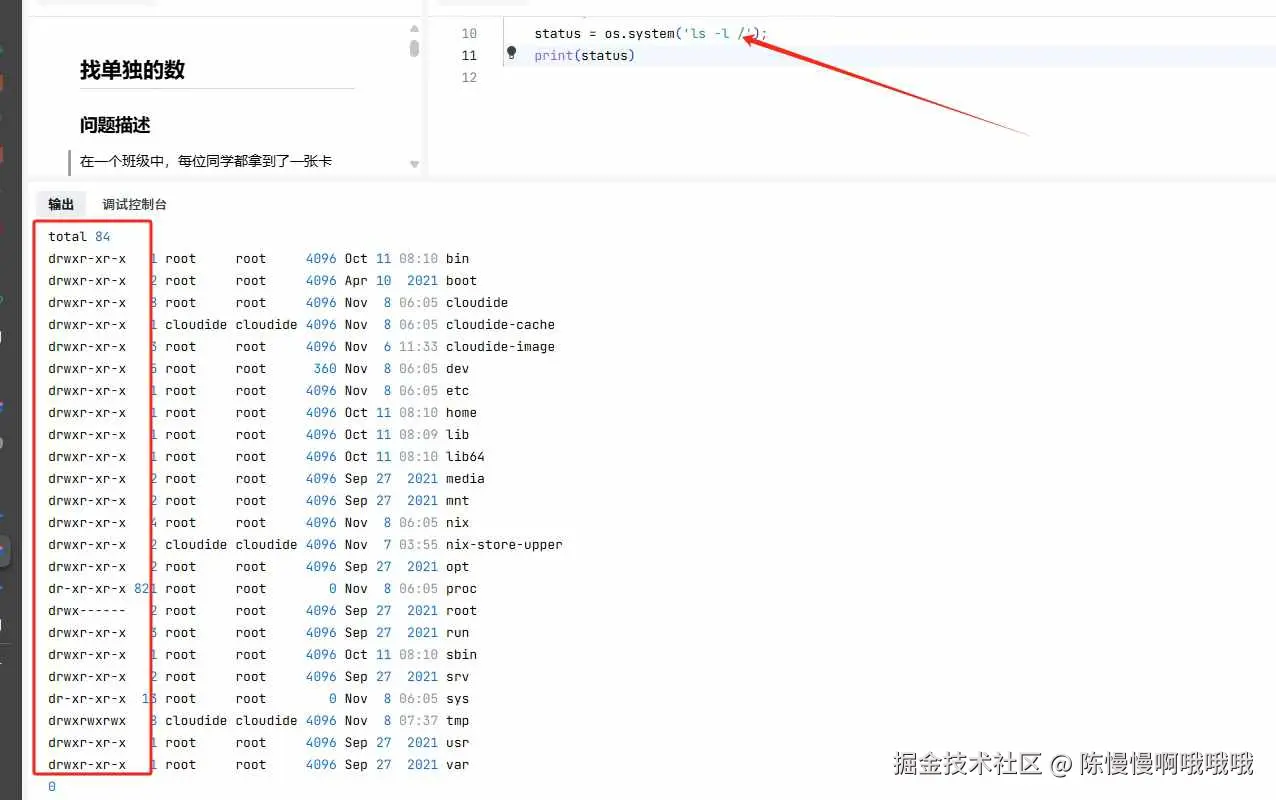Screen dimensions: 1276x800
Task: Expand the problem description with the down chevron
Action: pyautogui.click(x=414, y=163)
